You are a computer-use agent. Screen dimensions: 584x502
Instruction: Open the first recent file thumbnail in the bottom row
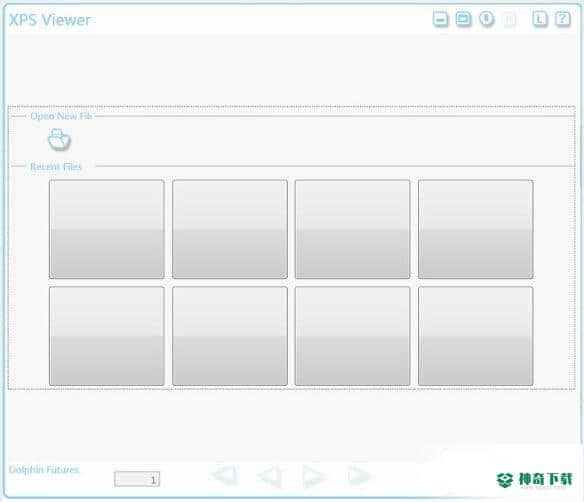(x=107, y=336)
